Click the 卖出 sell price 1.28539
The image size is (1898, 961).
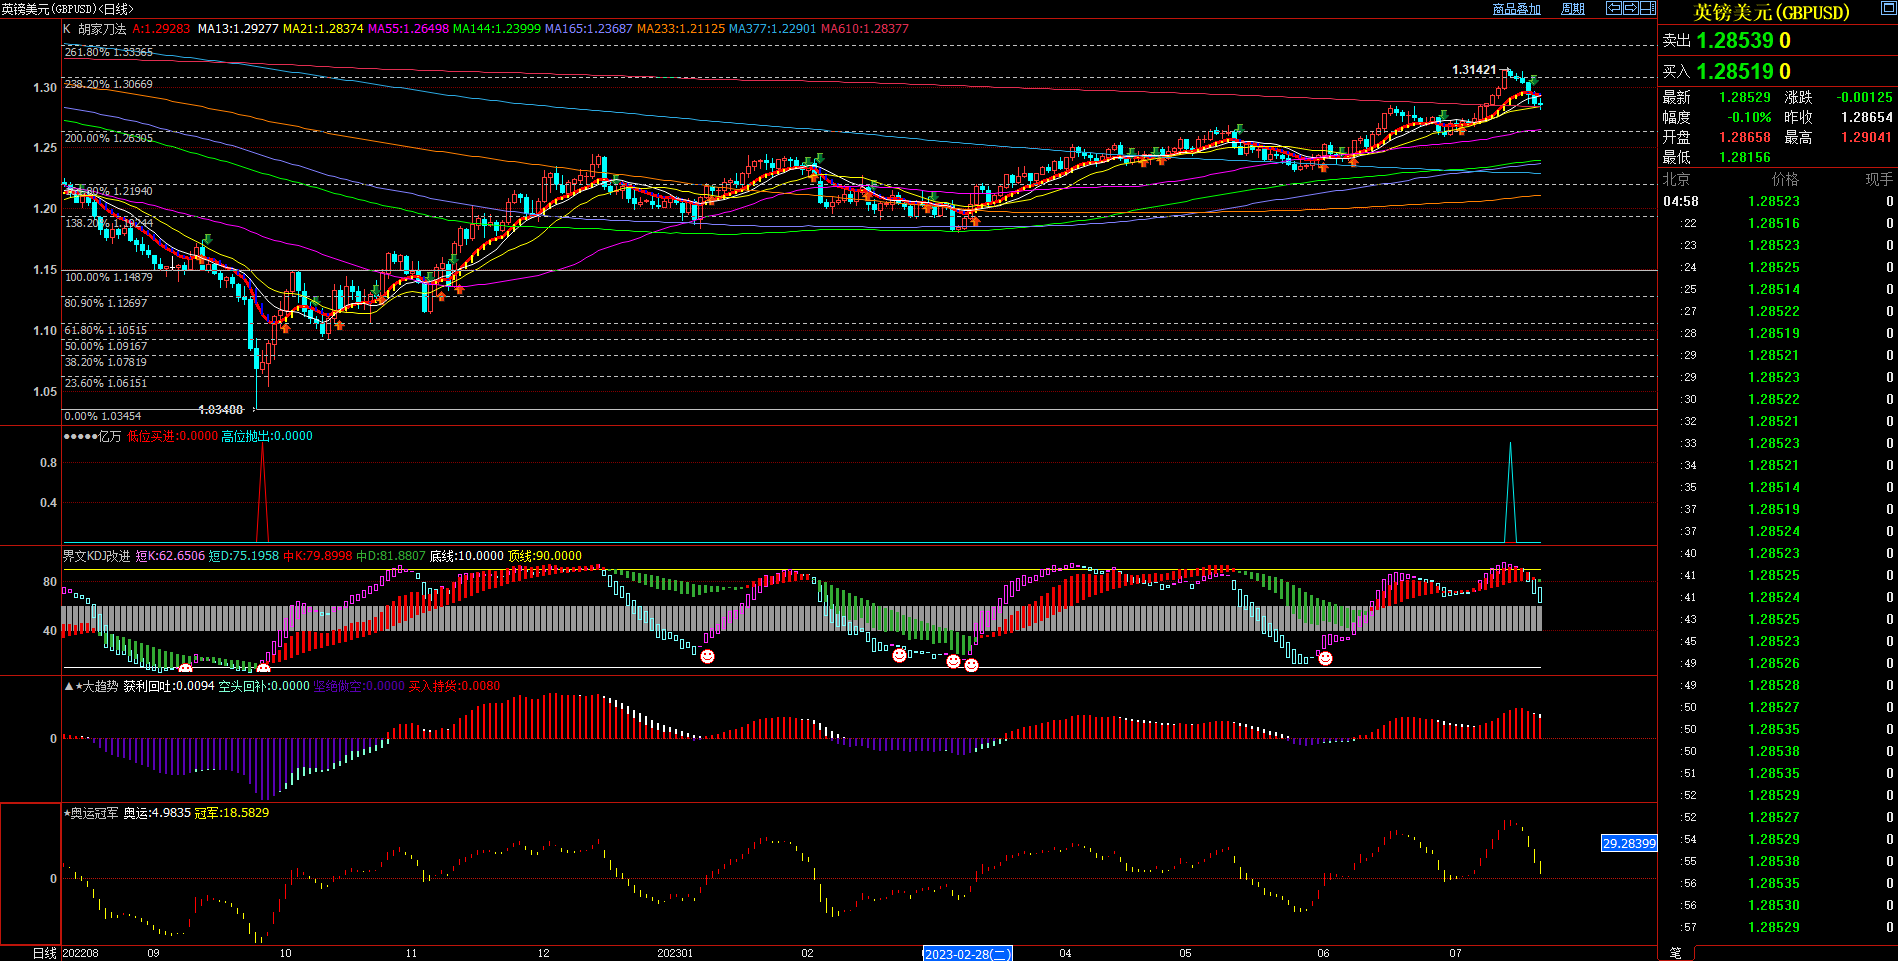coord(1736,41)
